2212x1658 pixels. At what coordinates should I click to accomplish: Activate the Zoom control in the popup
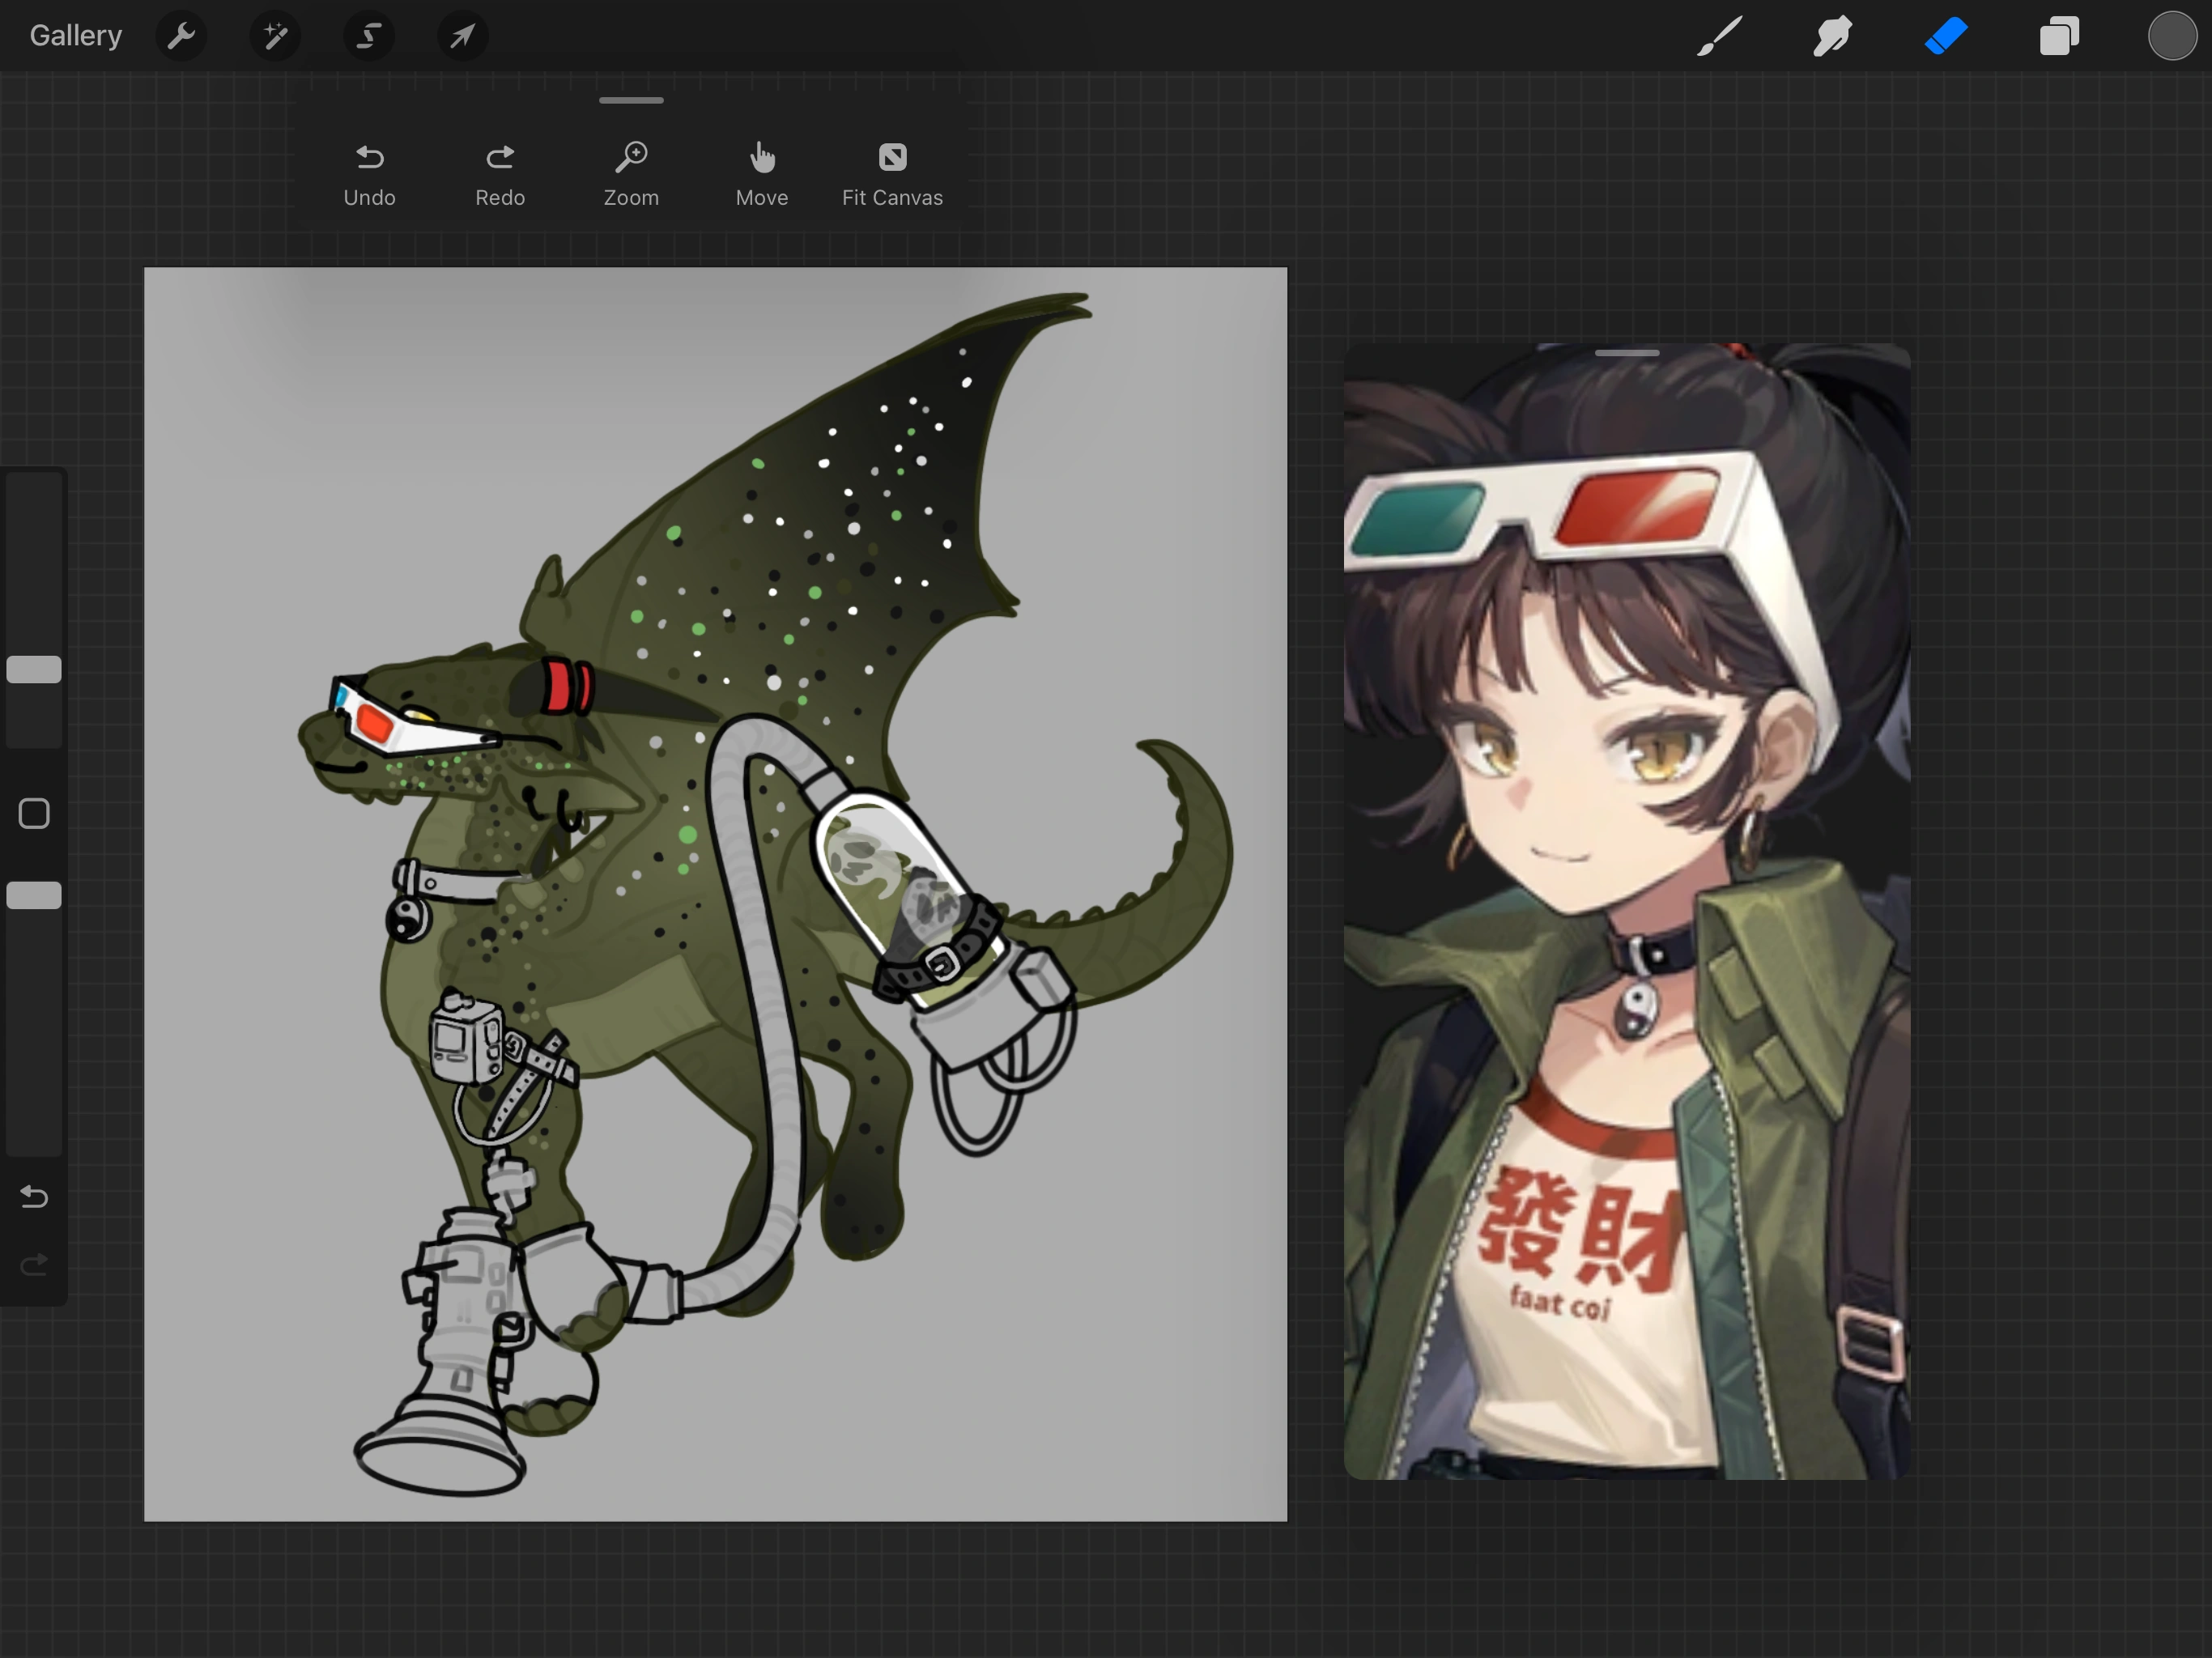(631, 172)
